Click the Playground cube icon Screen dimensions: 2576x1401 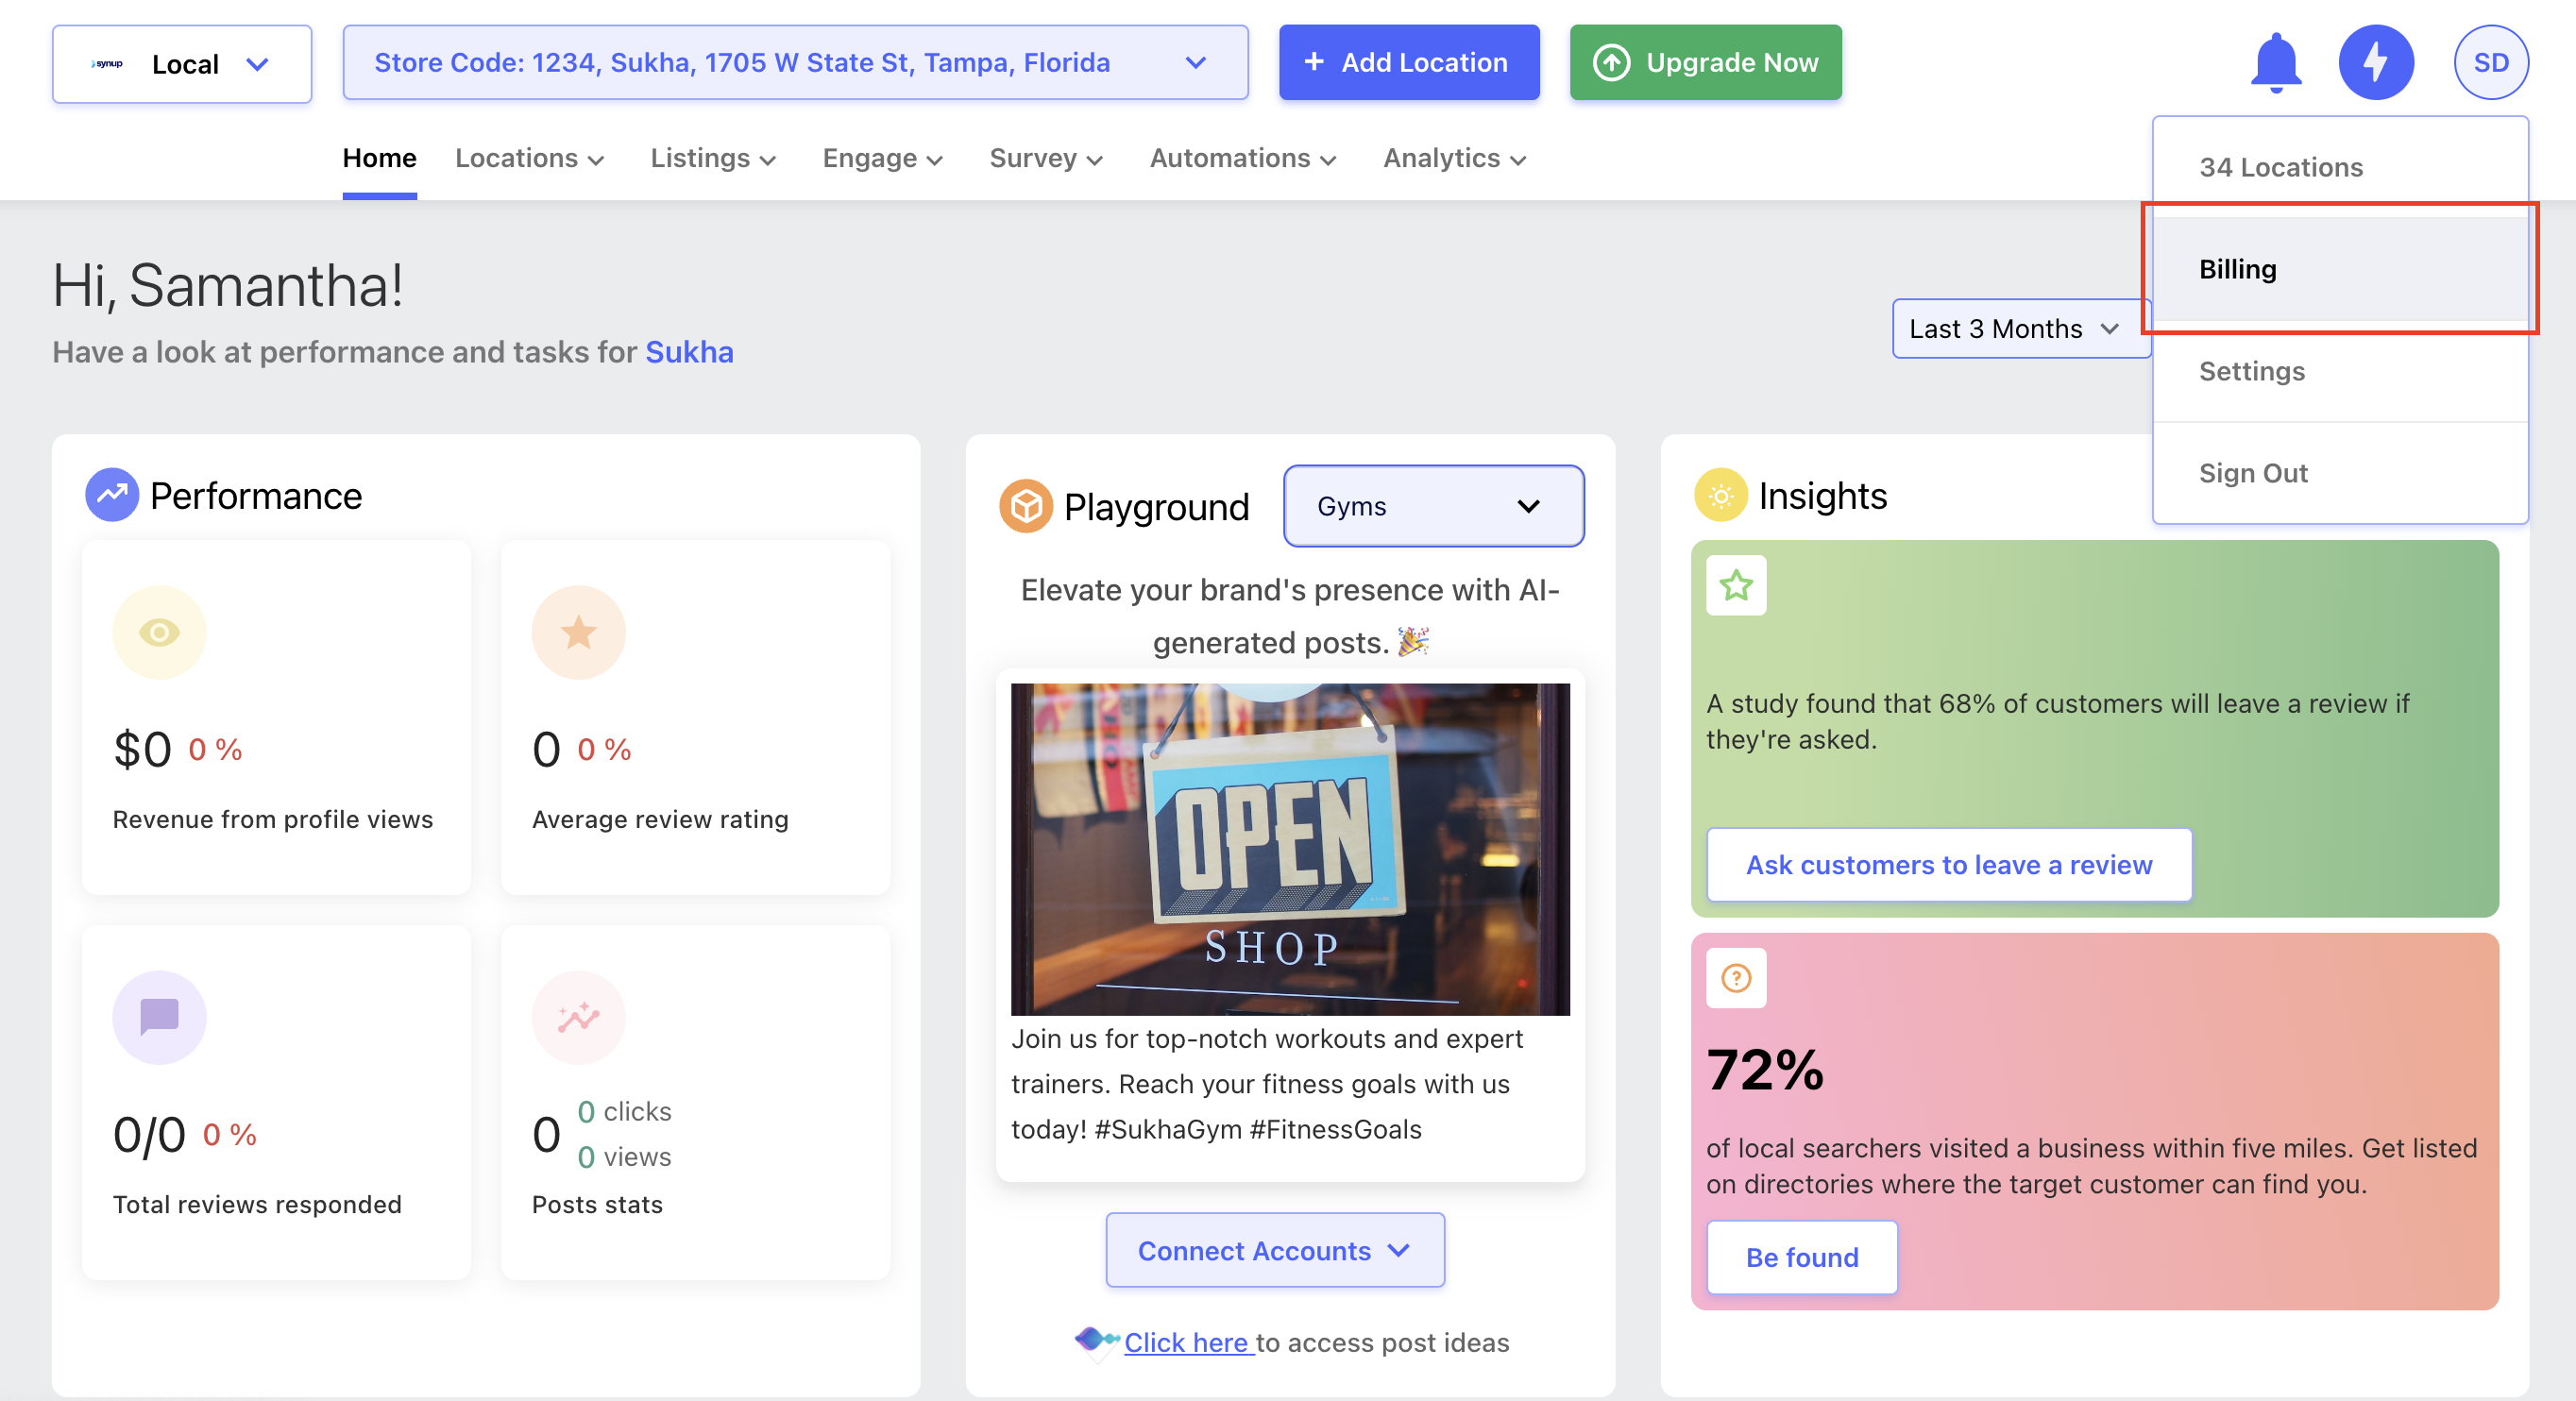point(1026,506)
